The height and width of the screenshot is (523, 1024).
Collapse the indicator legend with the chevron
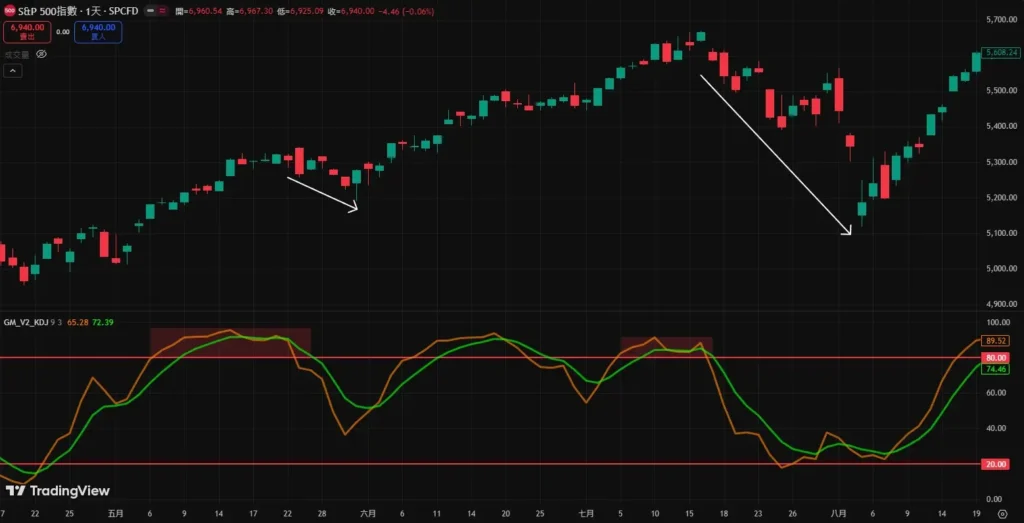pyautogui.click(x=13, y=71)
